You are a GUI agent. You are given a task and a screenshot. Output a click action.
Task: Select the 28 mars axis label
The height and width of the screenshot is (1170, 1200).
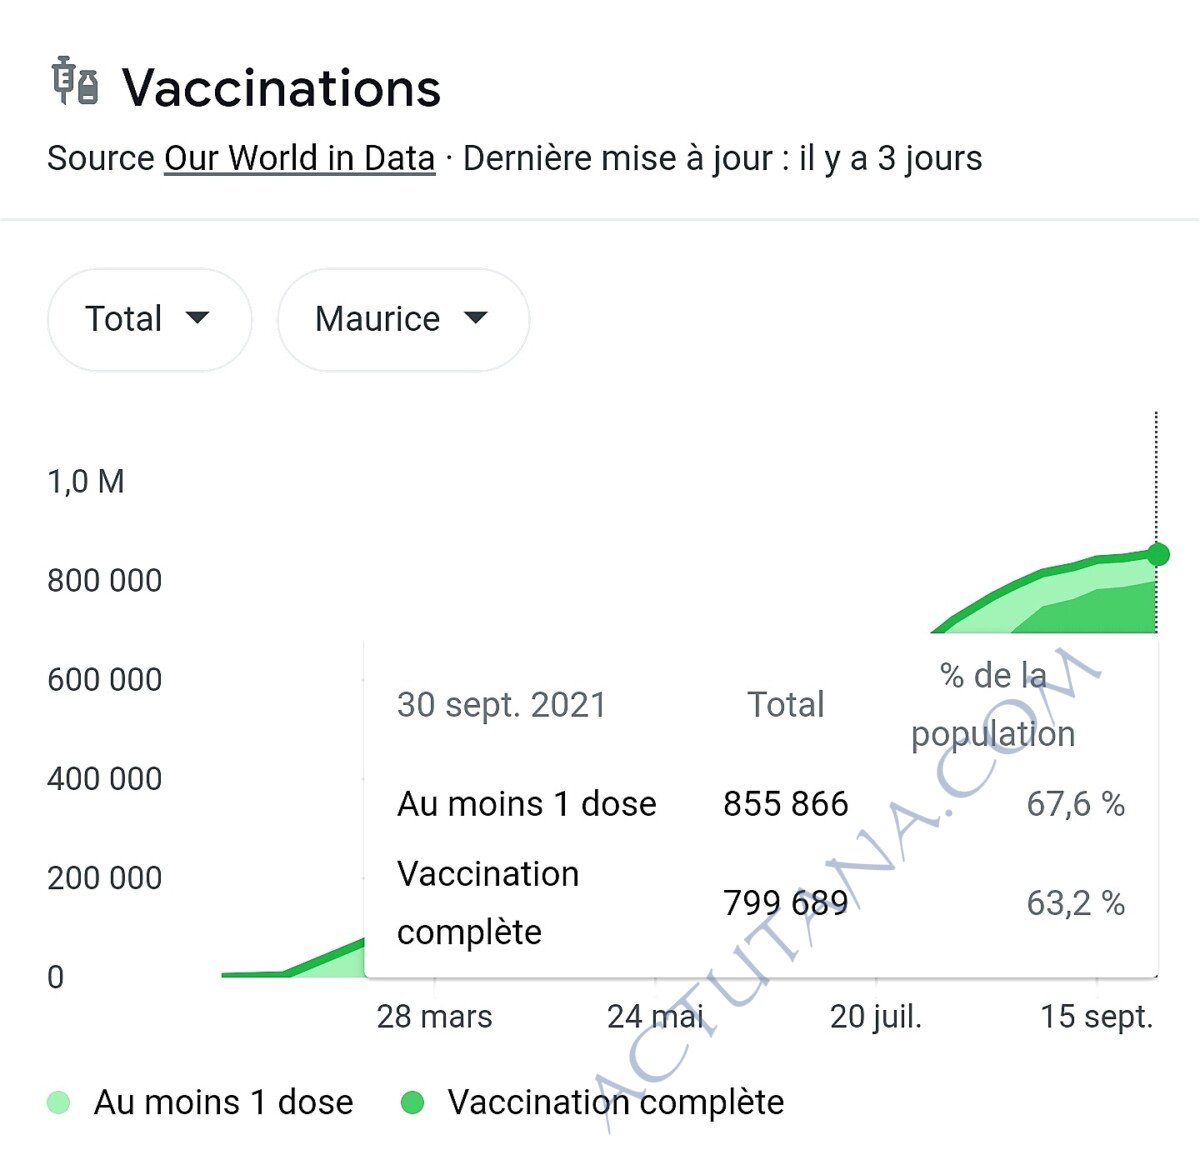point(434,1016)
